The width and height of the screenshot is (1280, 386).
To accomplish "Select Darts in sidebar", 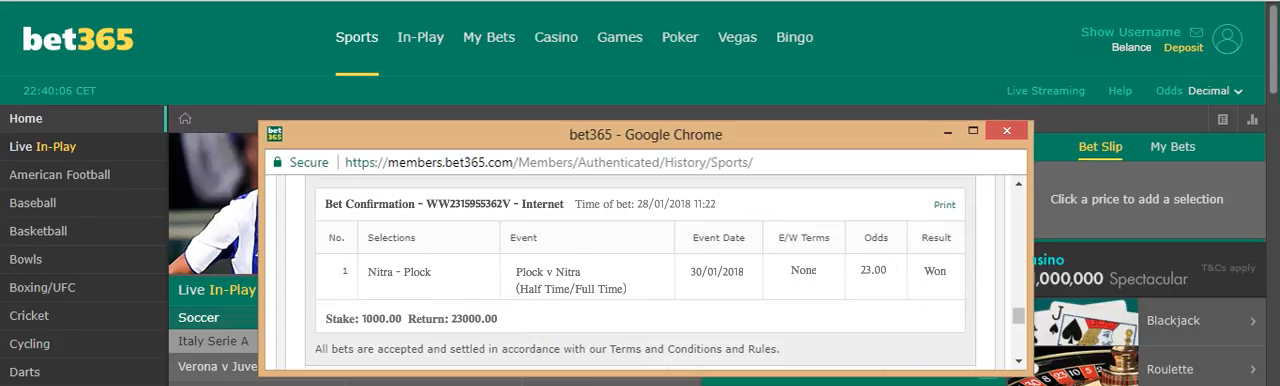I will coord(83,372).
